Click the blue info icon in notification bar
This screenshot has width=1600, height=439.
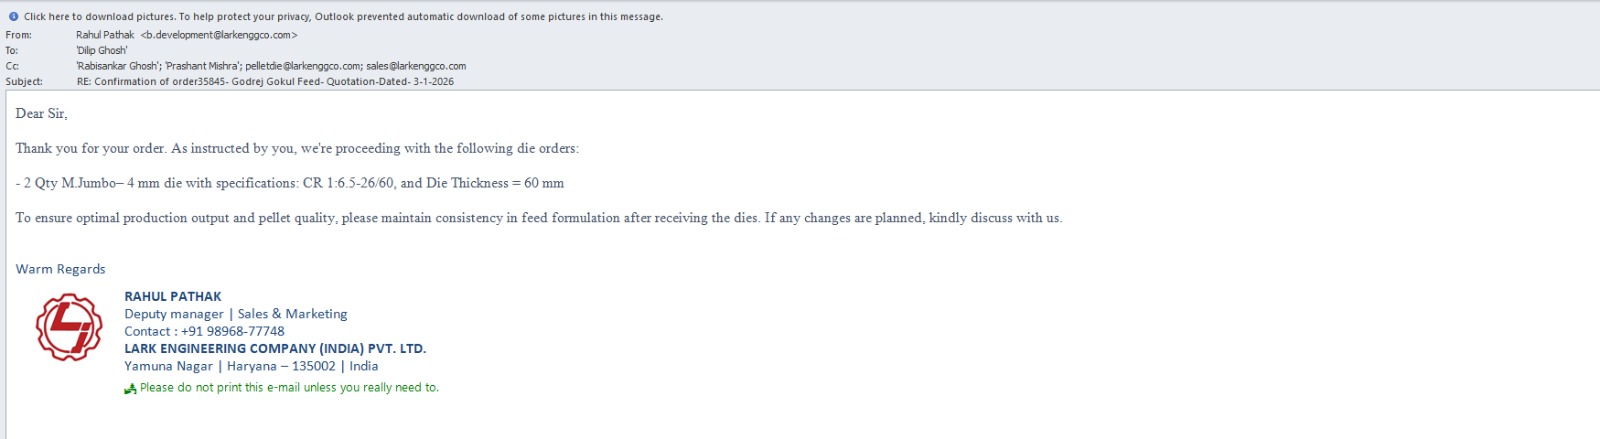(x=13, y=16)
